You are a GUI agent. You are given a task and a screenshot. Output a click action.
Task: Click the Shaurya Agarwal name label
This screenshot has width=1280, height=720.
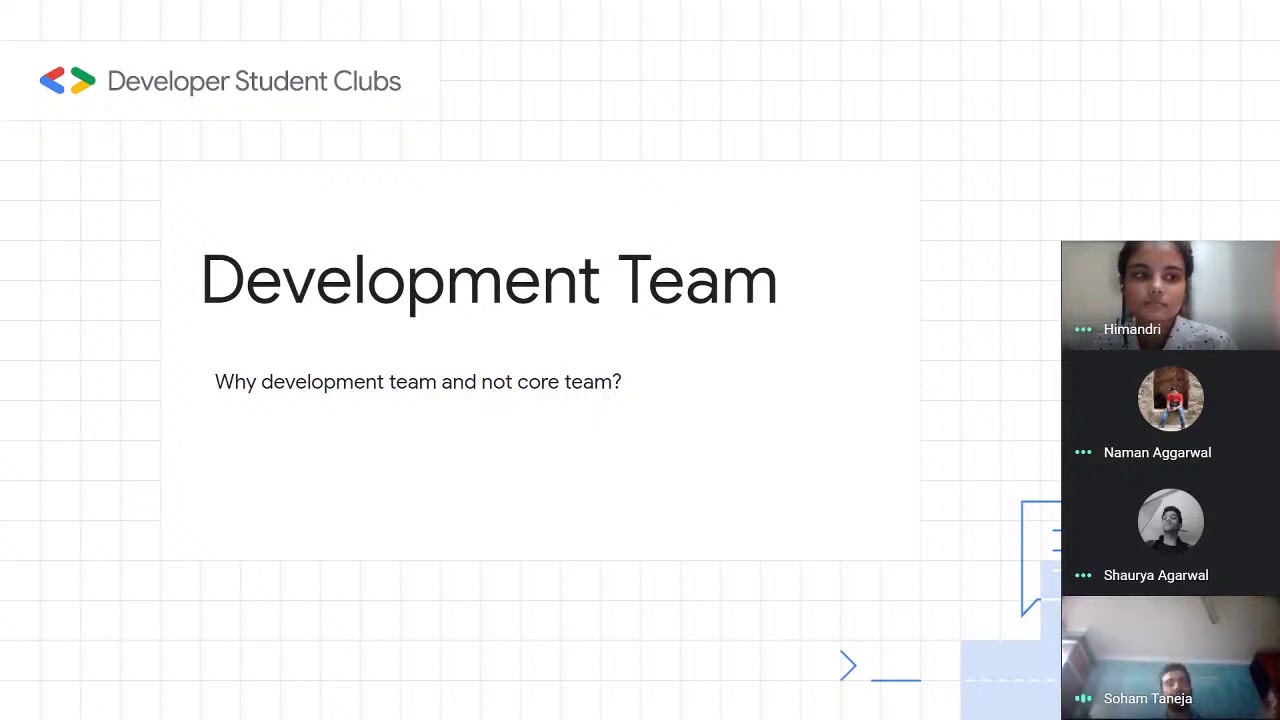[1156, 575]
